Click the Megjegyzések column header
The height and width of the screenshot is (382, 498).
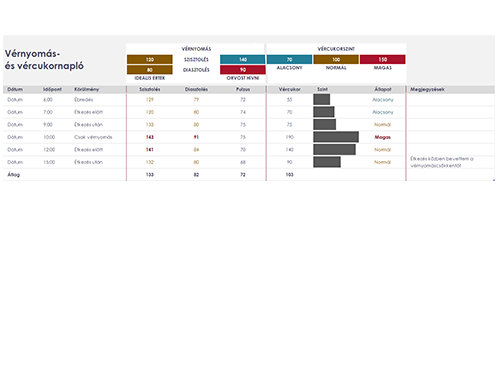427,89
